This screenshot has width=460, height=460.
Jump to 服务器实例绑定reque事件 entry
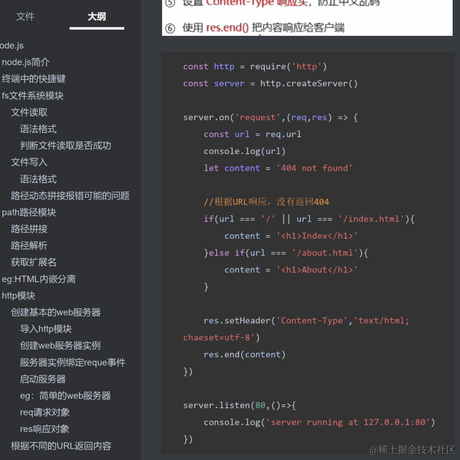(73, 362)
